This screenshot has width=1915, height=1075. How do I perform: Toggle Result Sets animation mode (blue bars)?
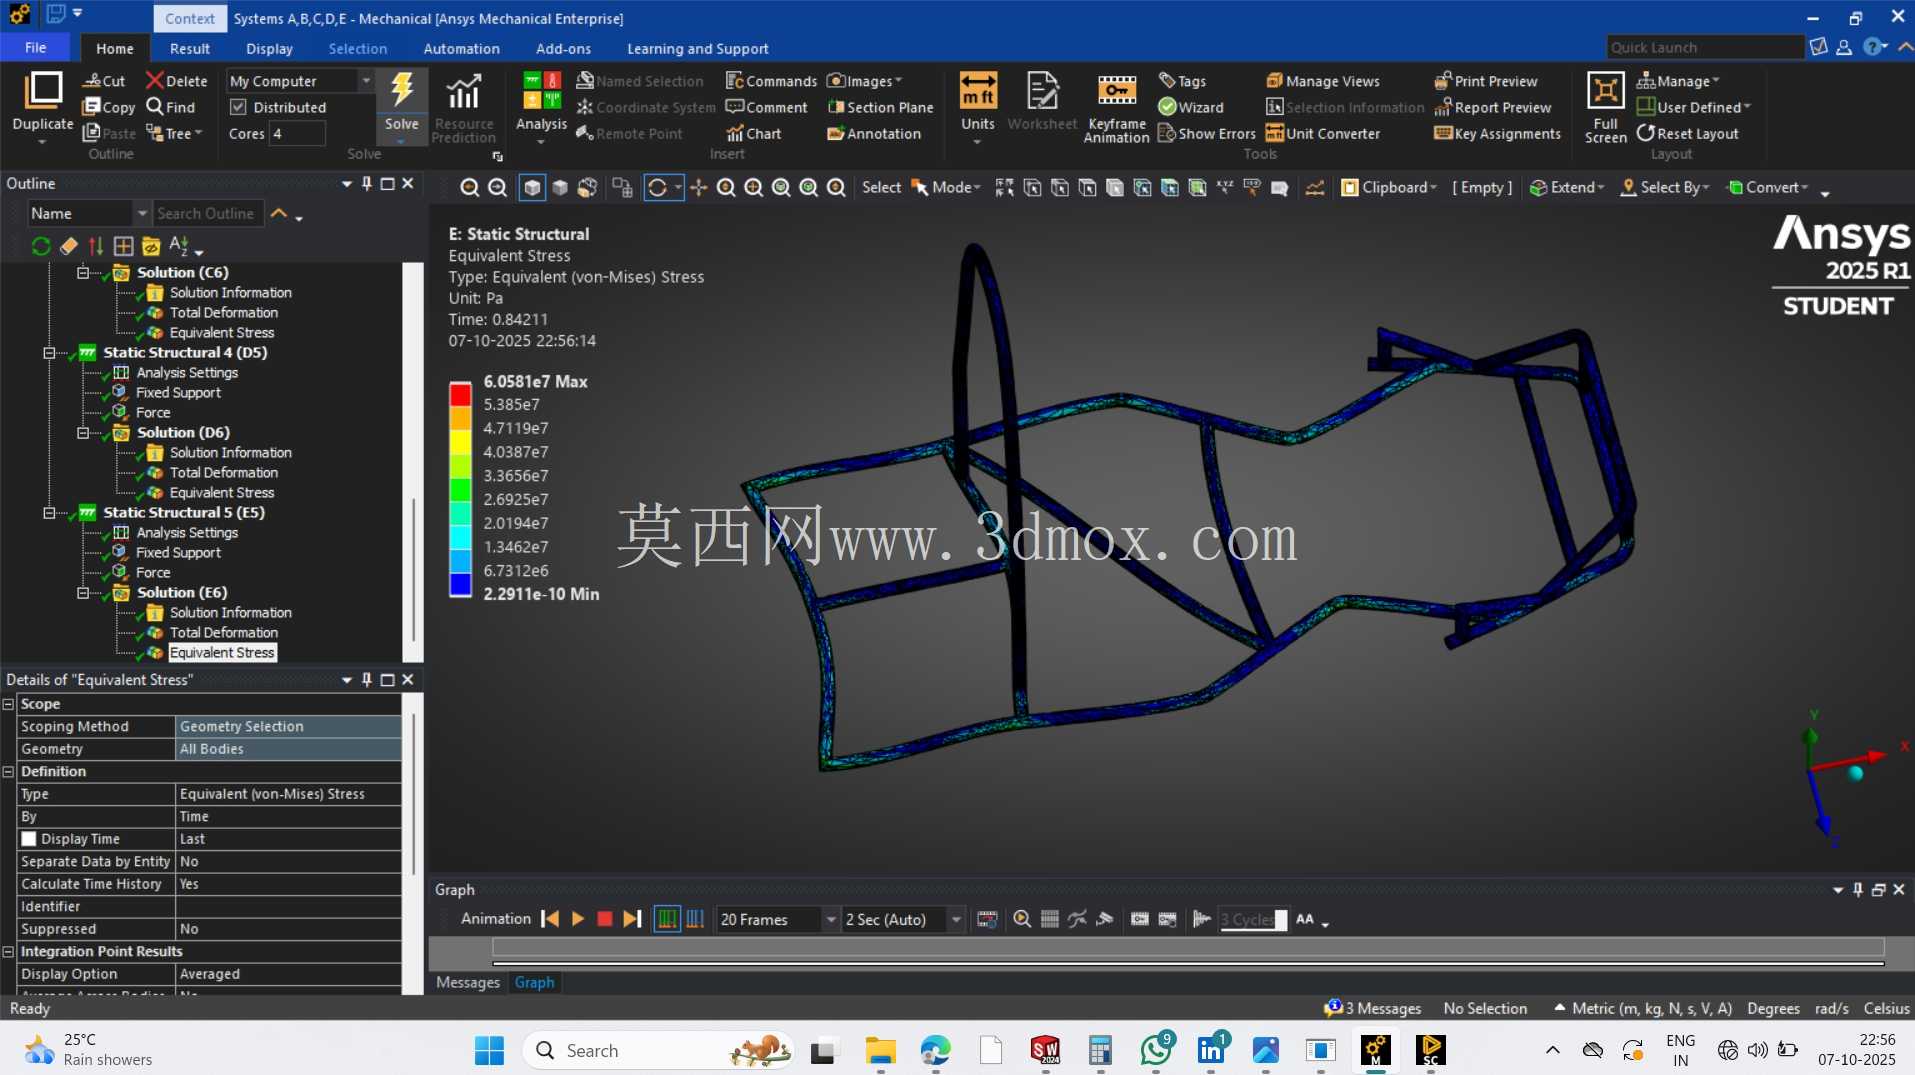pos(695,919)
